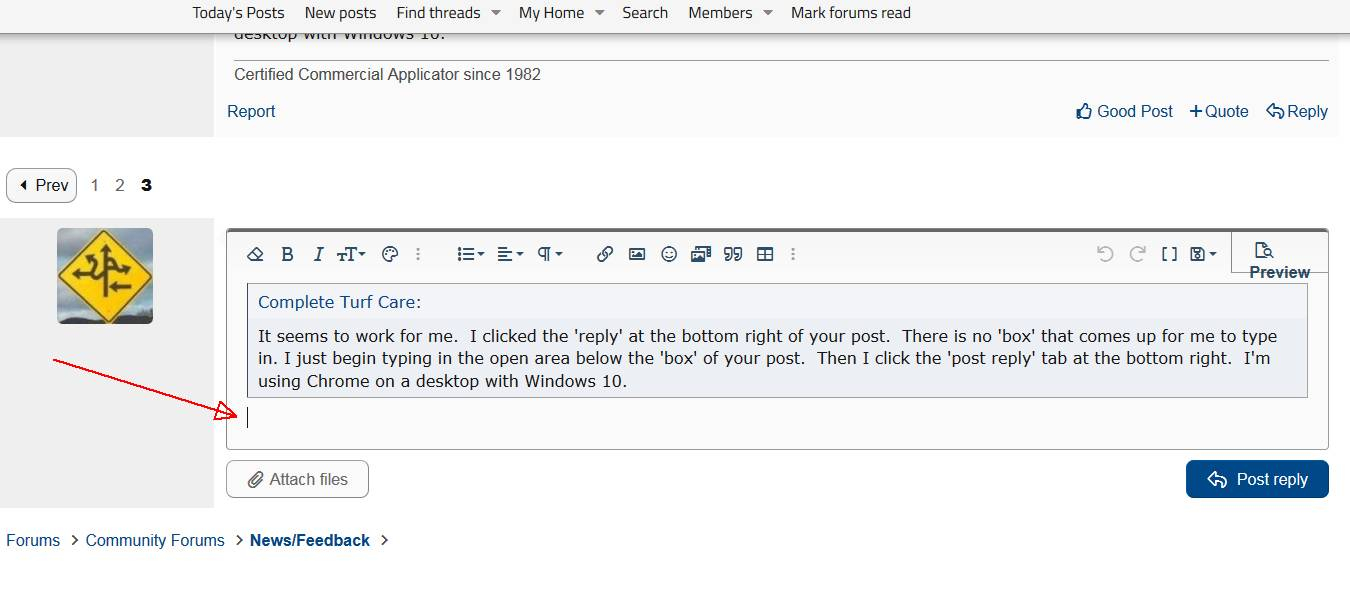Open paragraph format dropdown

tap(550, 254)
